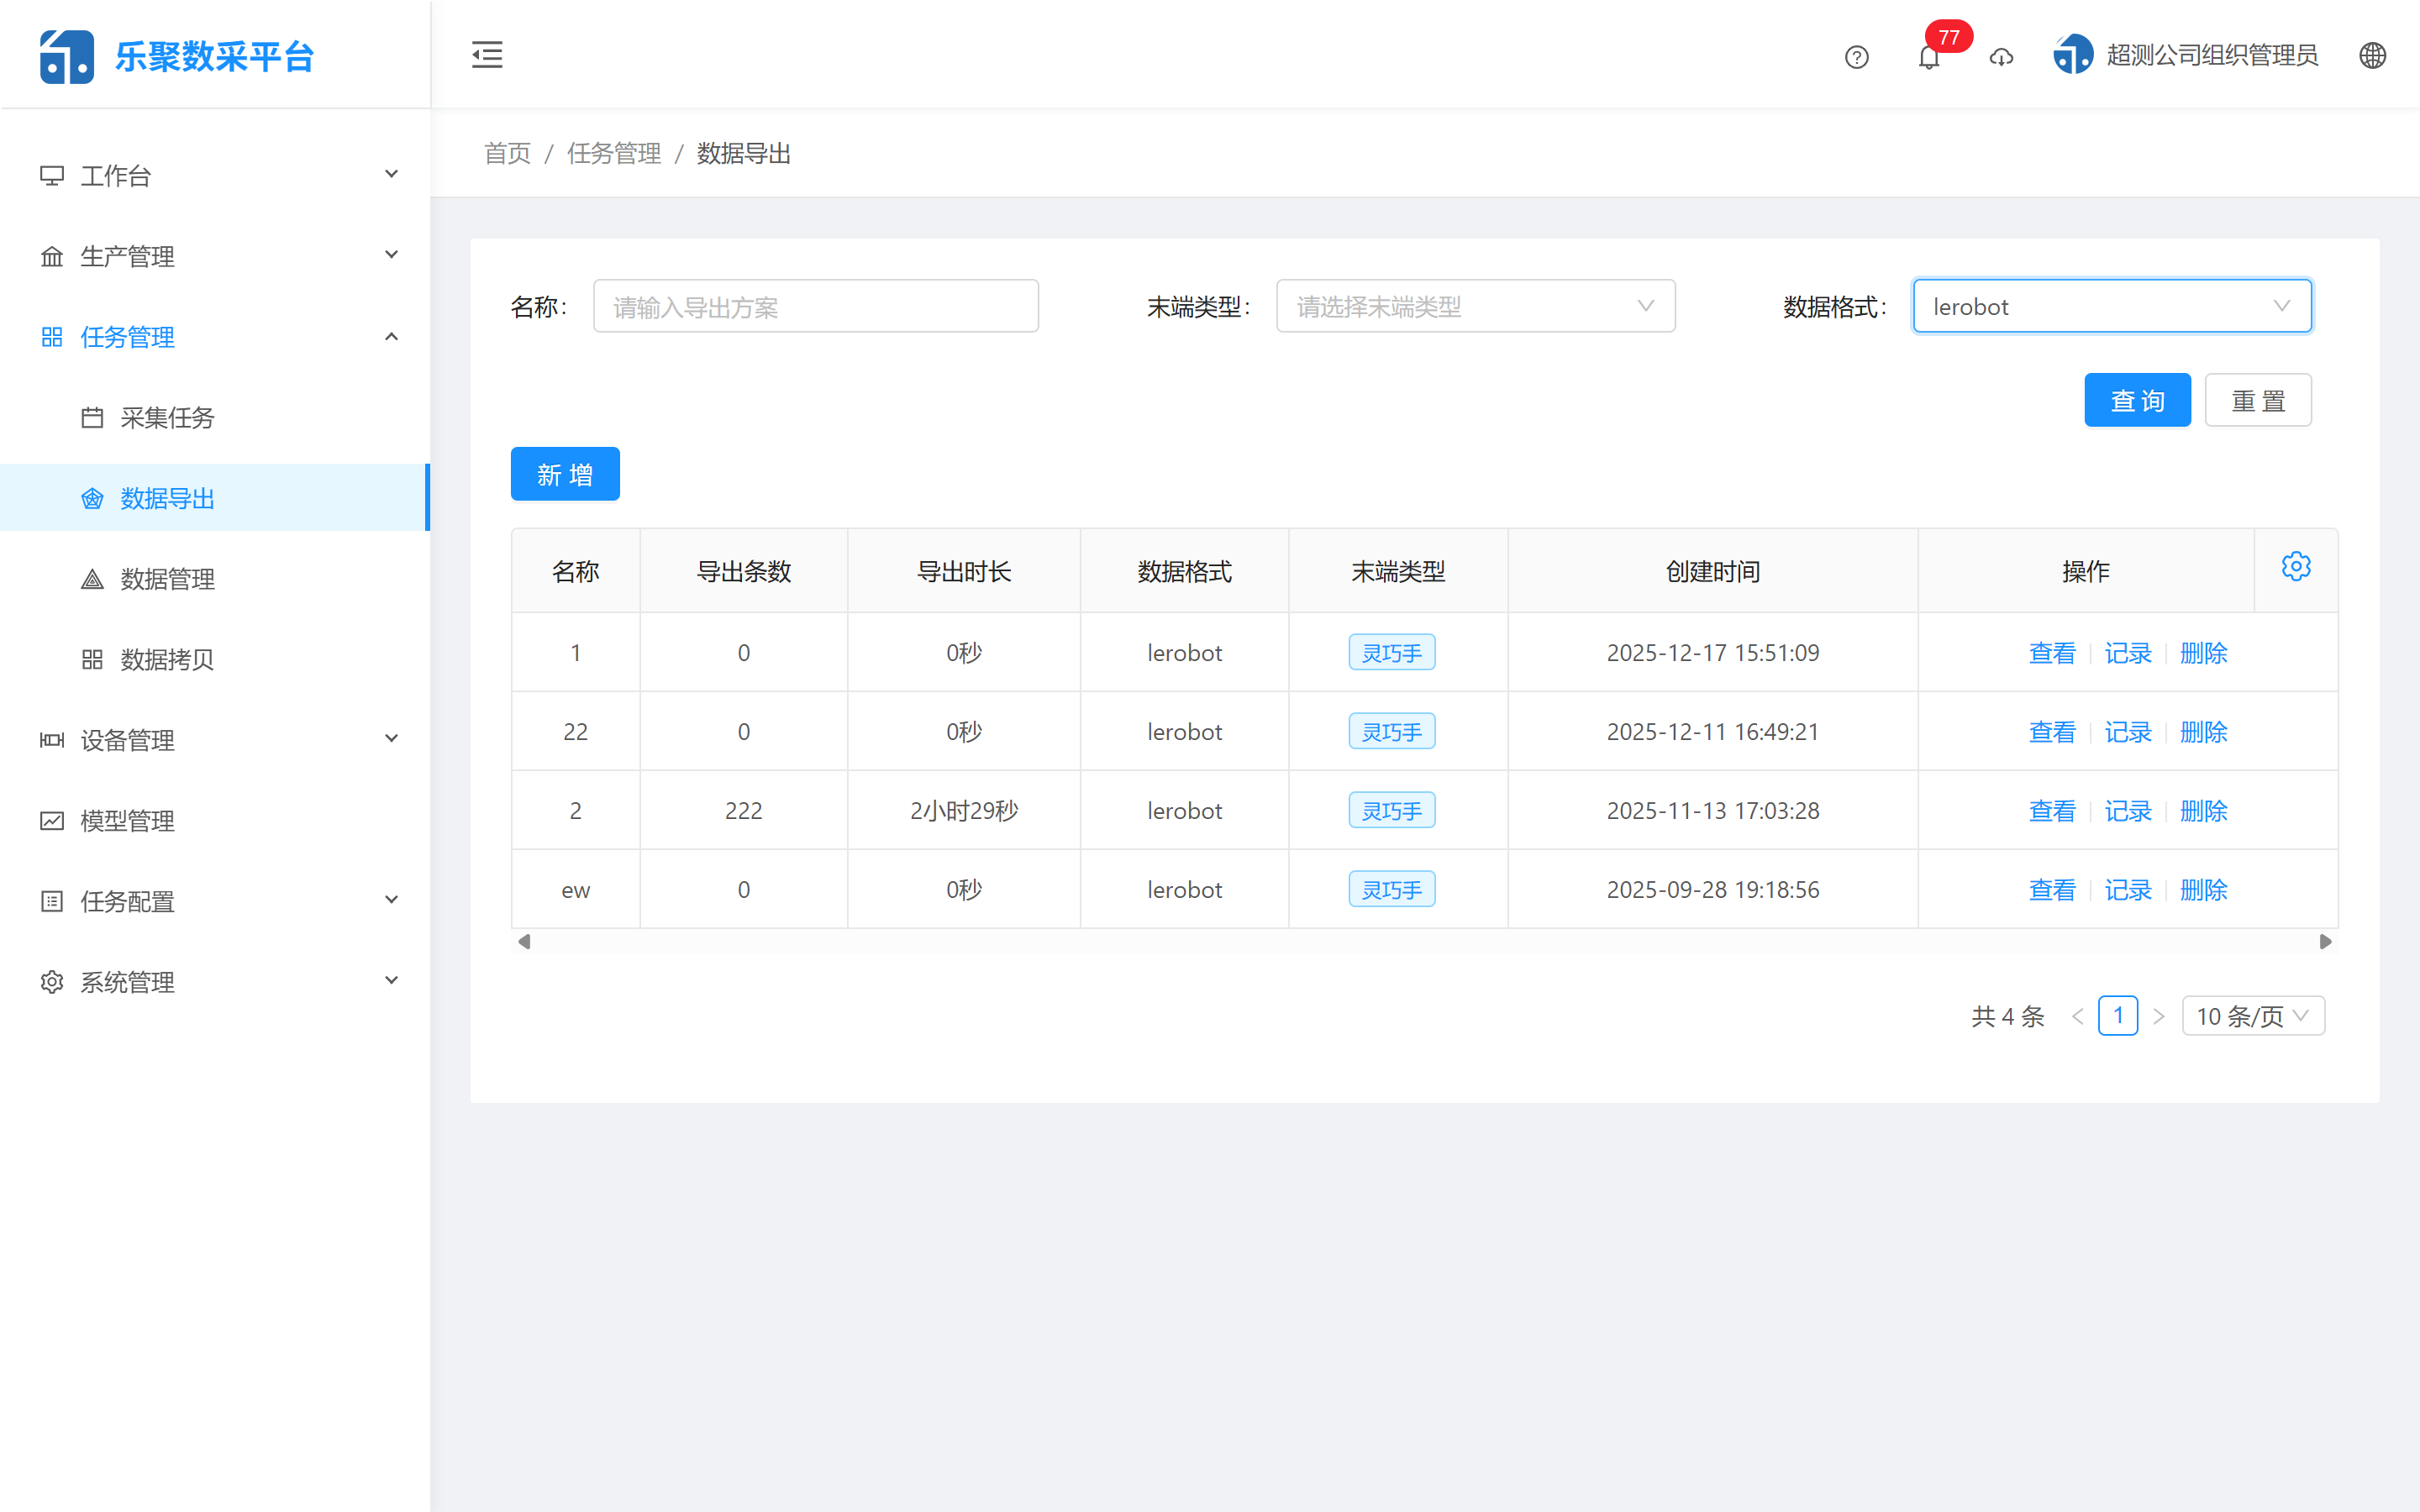Viewport: 2420px width, 1512px height.
Task: Select 采集任务 in the sidebar menu
Action: pos(169,417)
